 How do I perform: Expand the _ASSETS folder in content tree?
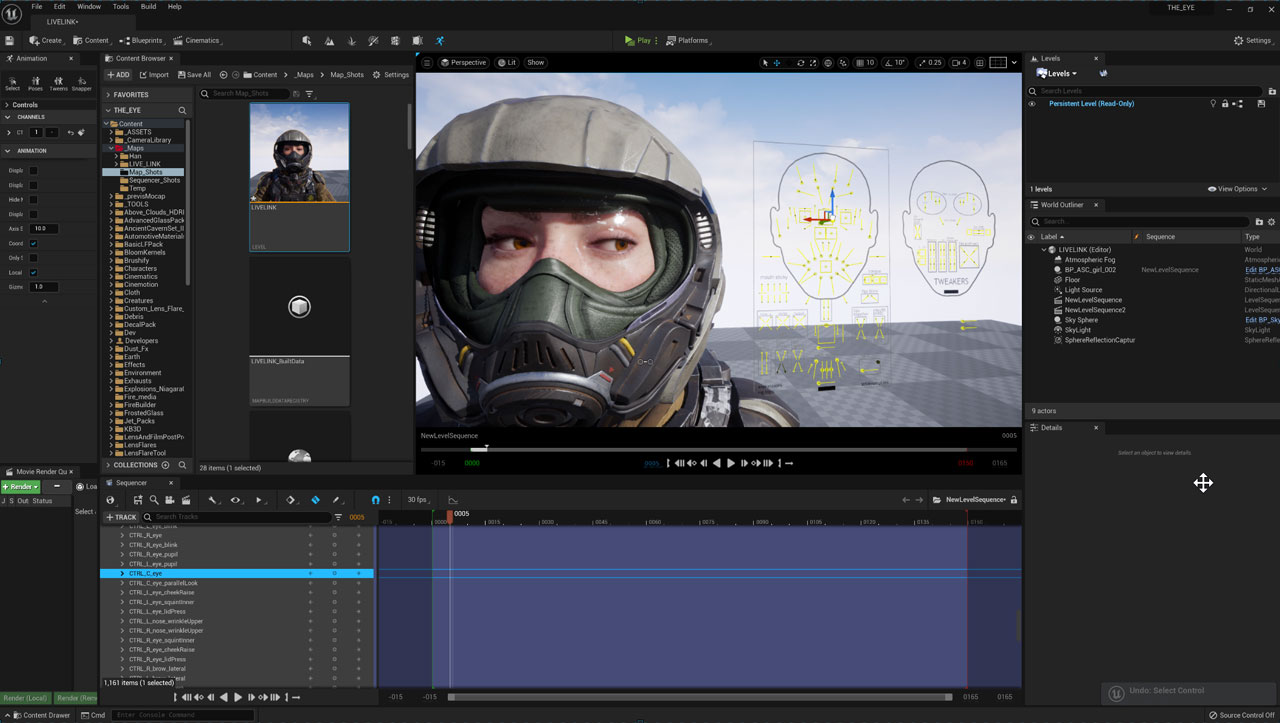point(111,132)
